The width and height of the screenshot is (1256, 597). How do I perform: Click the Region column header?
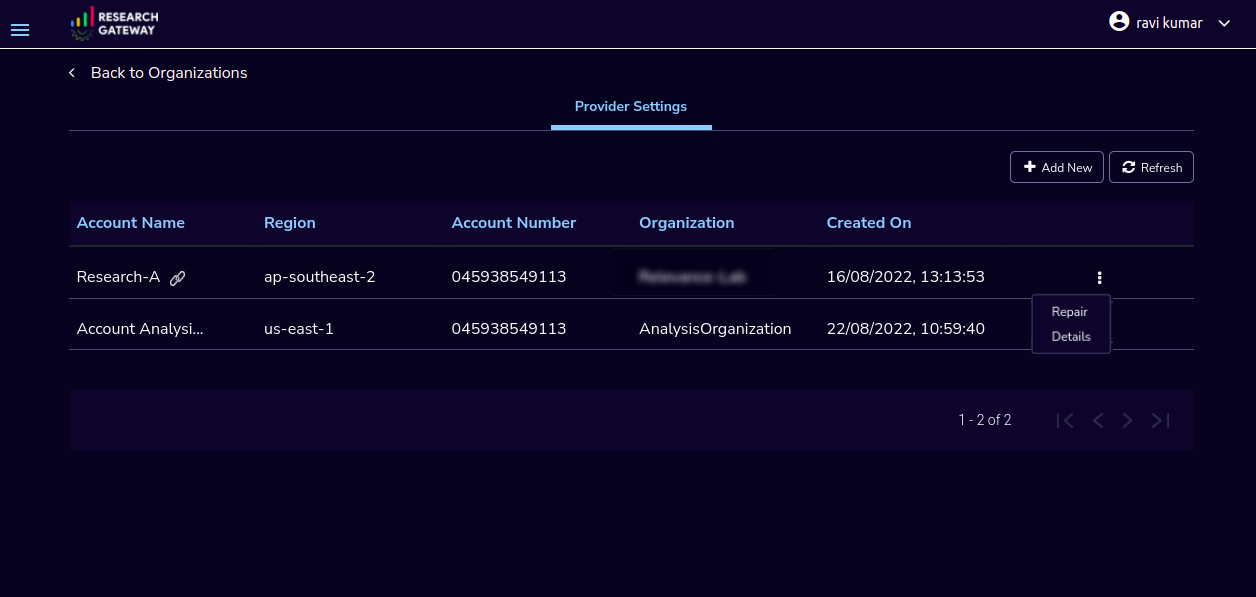pos(290,223)
